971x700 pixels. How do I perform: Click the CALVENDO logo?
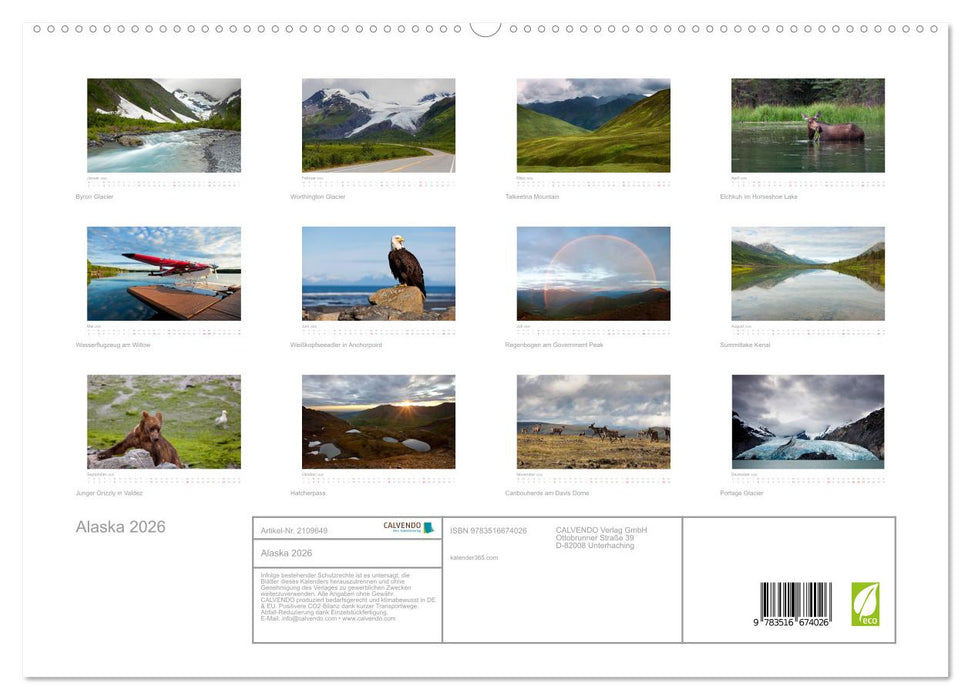(x=404, y=527)
